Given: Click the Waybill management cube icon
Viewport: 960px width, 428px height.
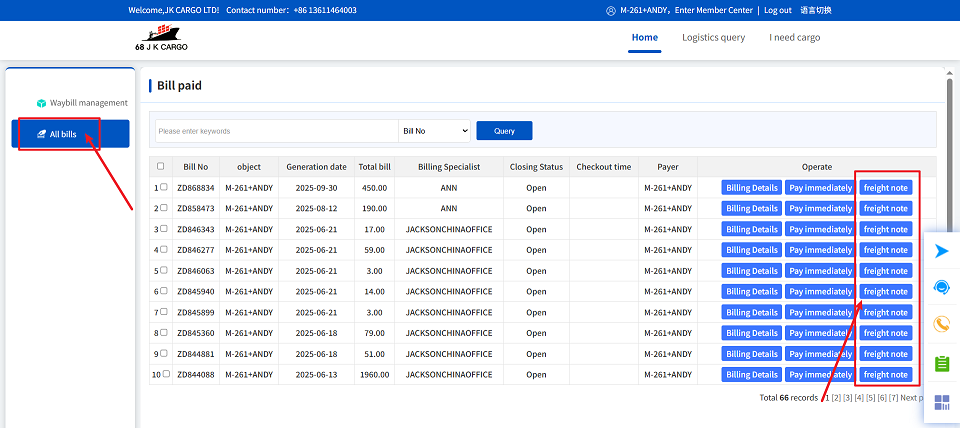Looking at the screenshot, I should click(41, 103).
